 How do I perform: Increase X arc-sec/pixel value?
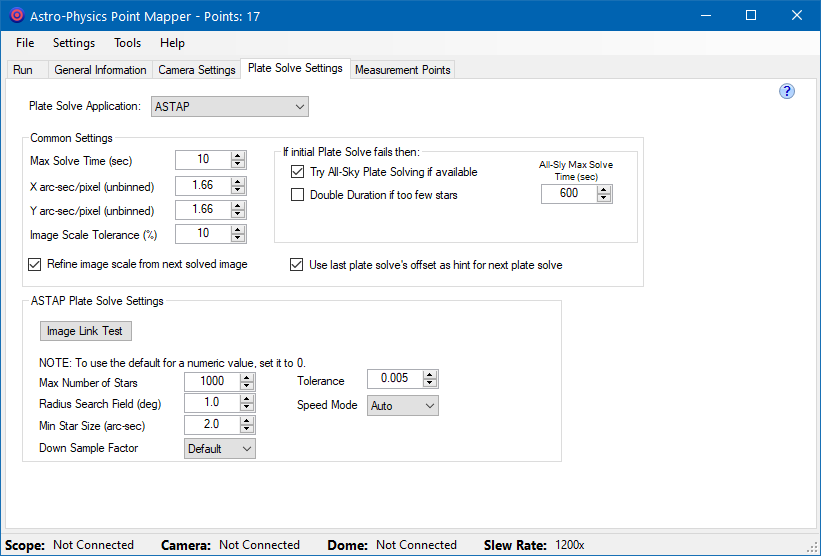tap(238, 182)
